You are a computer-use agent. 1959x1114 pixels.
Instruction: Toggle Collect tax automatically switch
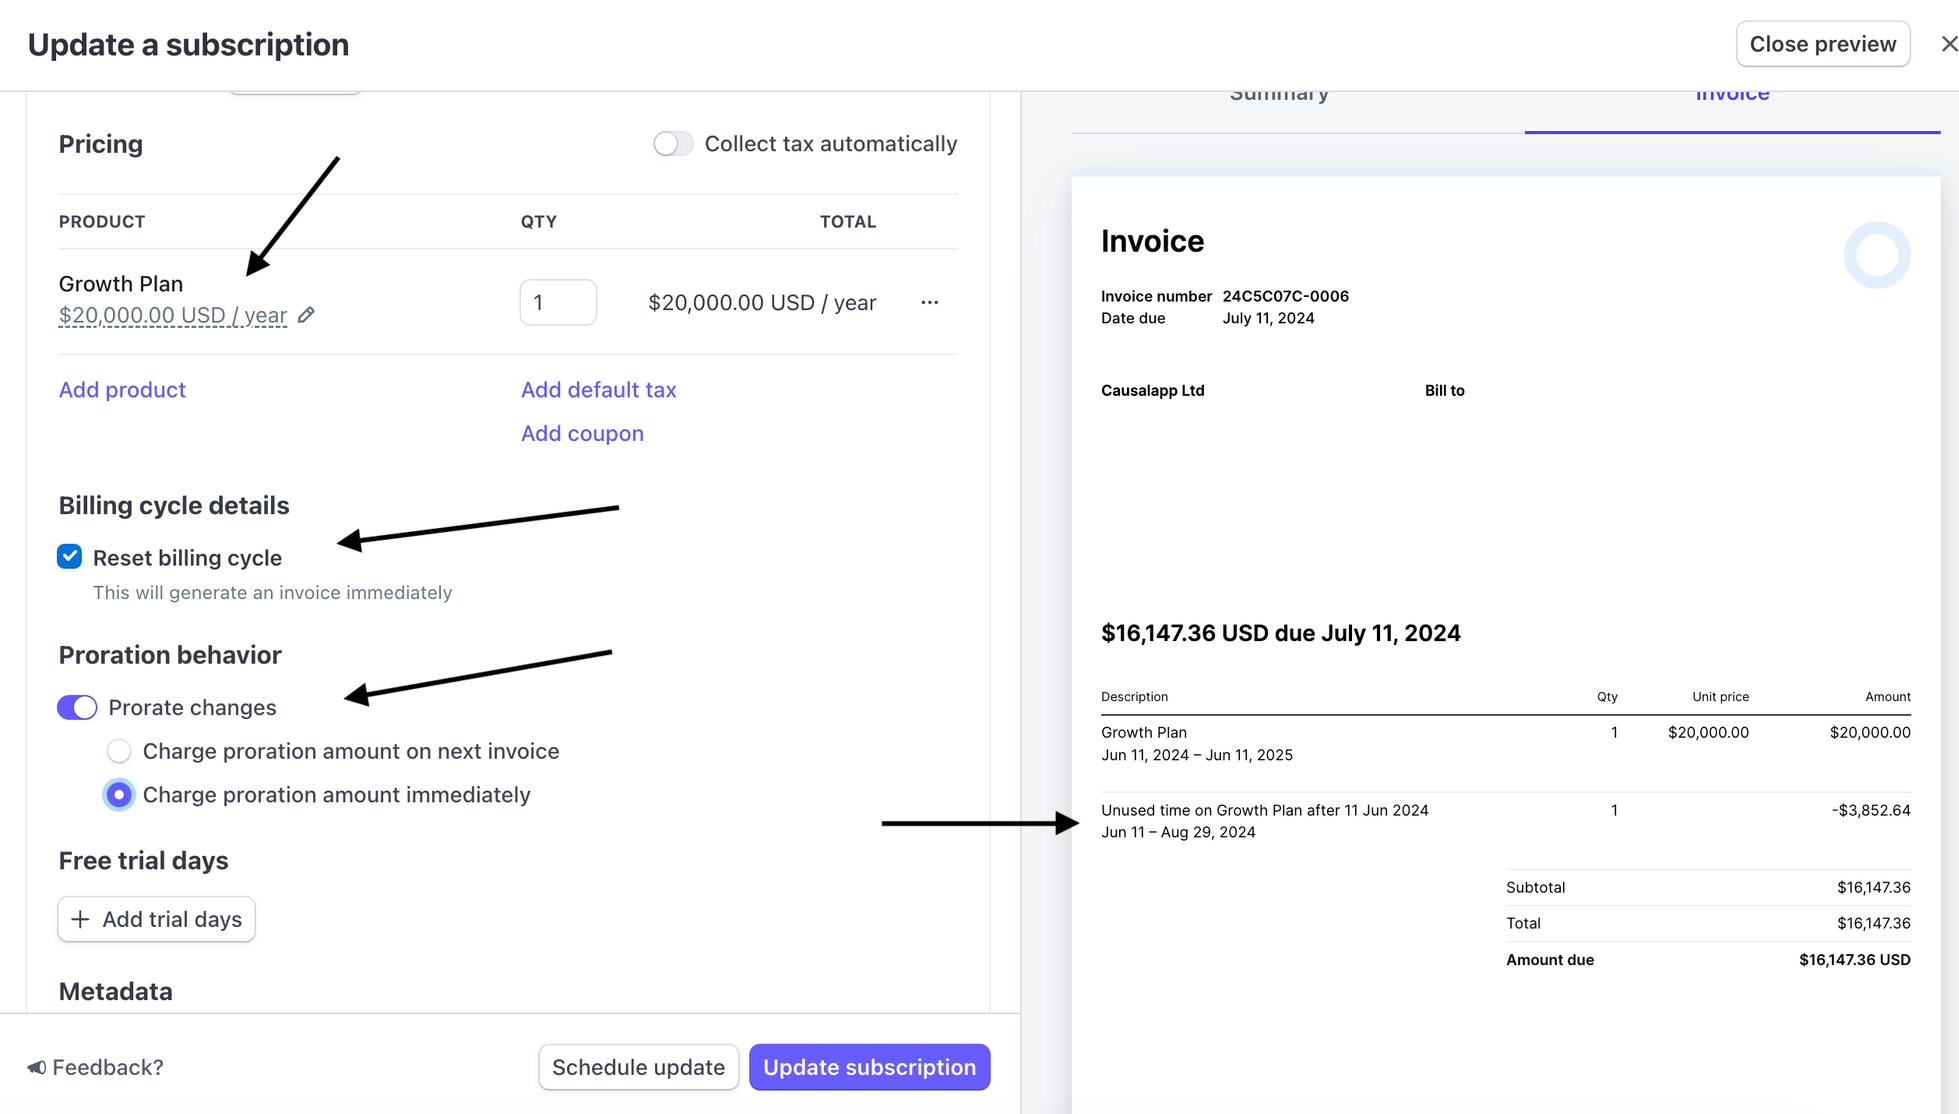pos(673,144)
